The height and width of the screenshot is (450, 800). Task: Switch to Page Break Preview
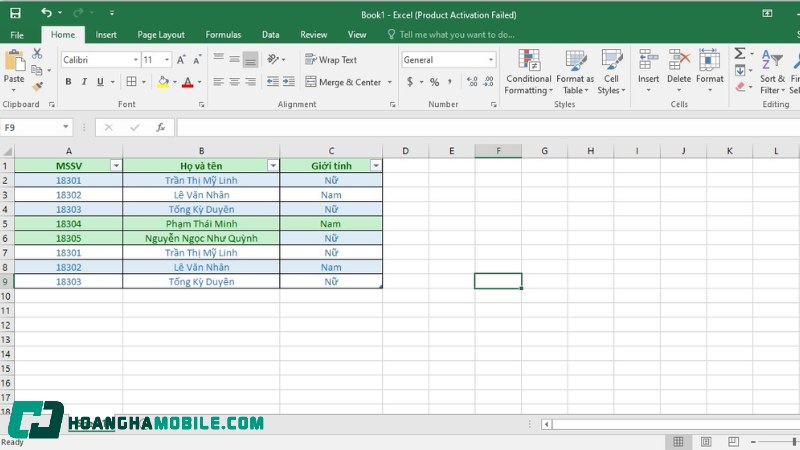click(733, 441)
